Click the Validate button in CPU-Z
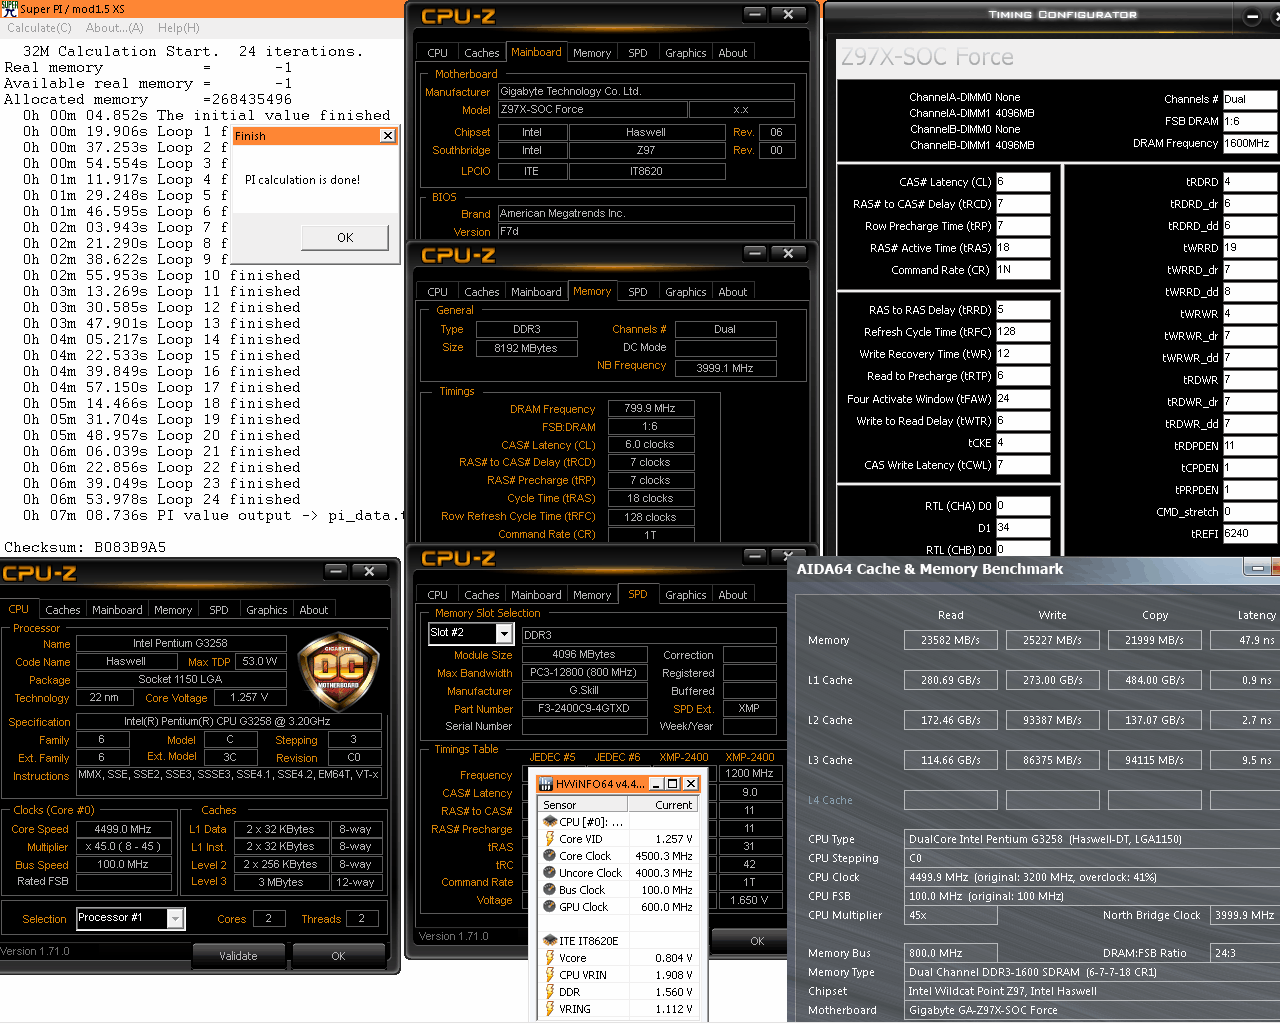Viewport: 1280px width, 1024px height. pos(238,956)
